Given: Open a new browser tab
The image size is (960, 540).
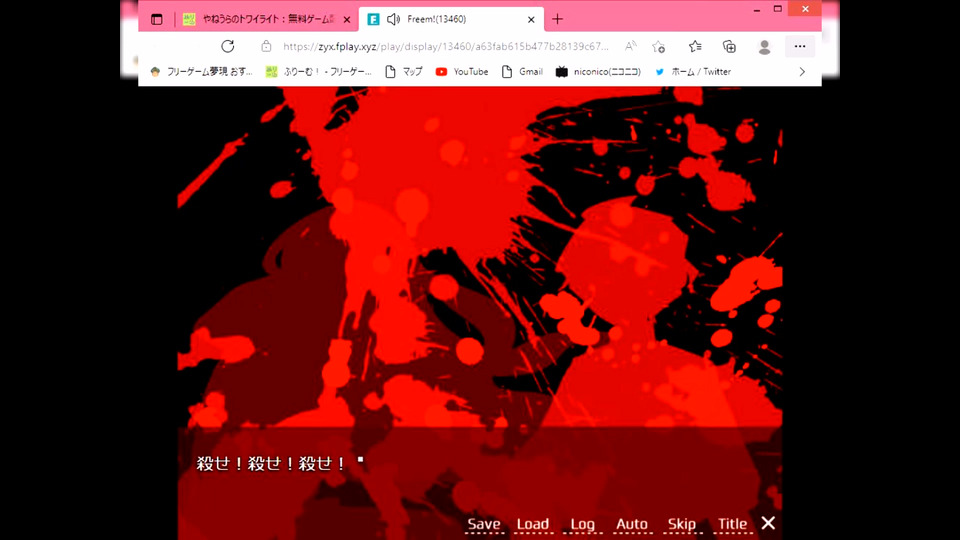Looking at the screenshot, I should click(x=557, y=20).
